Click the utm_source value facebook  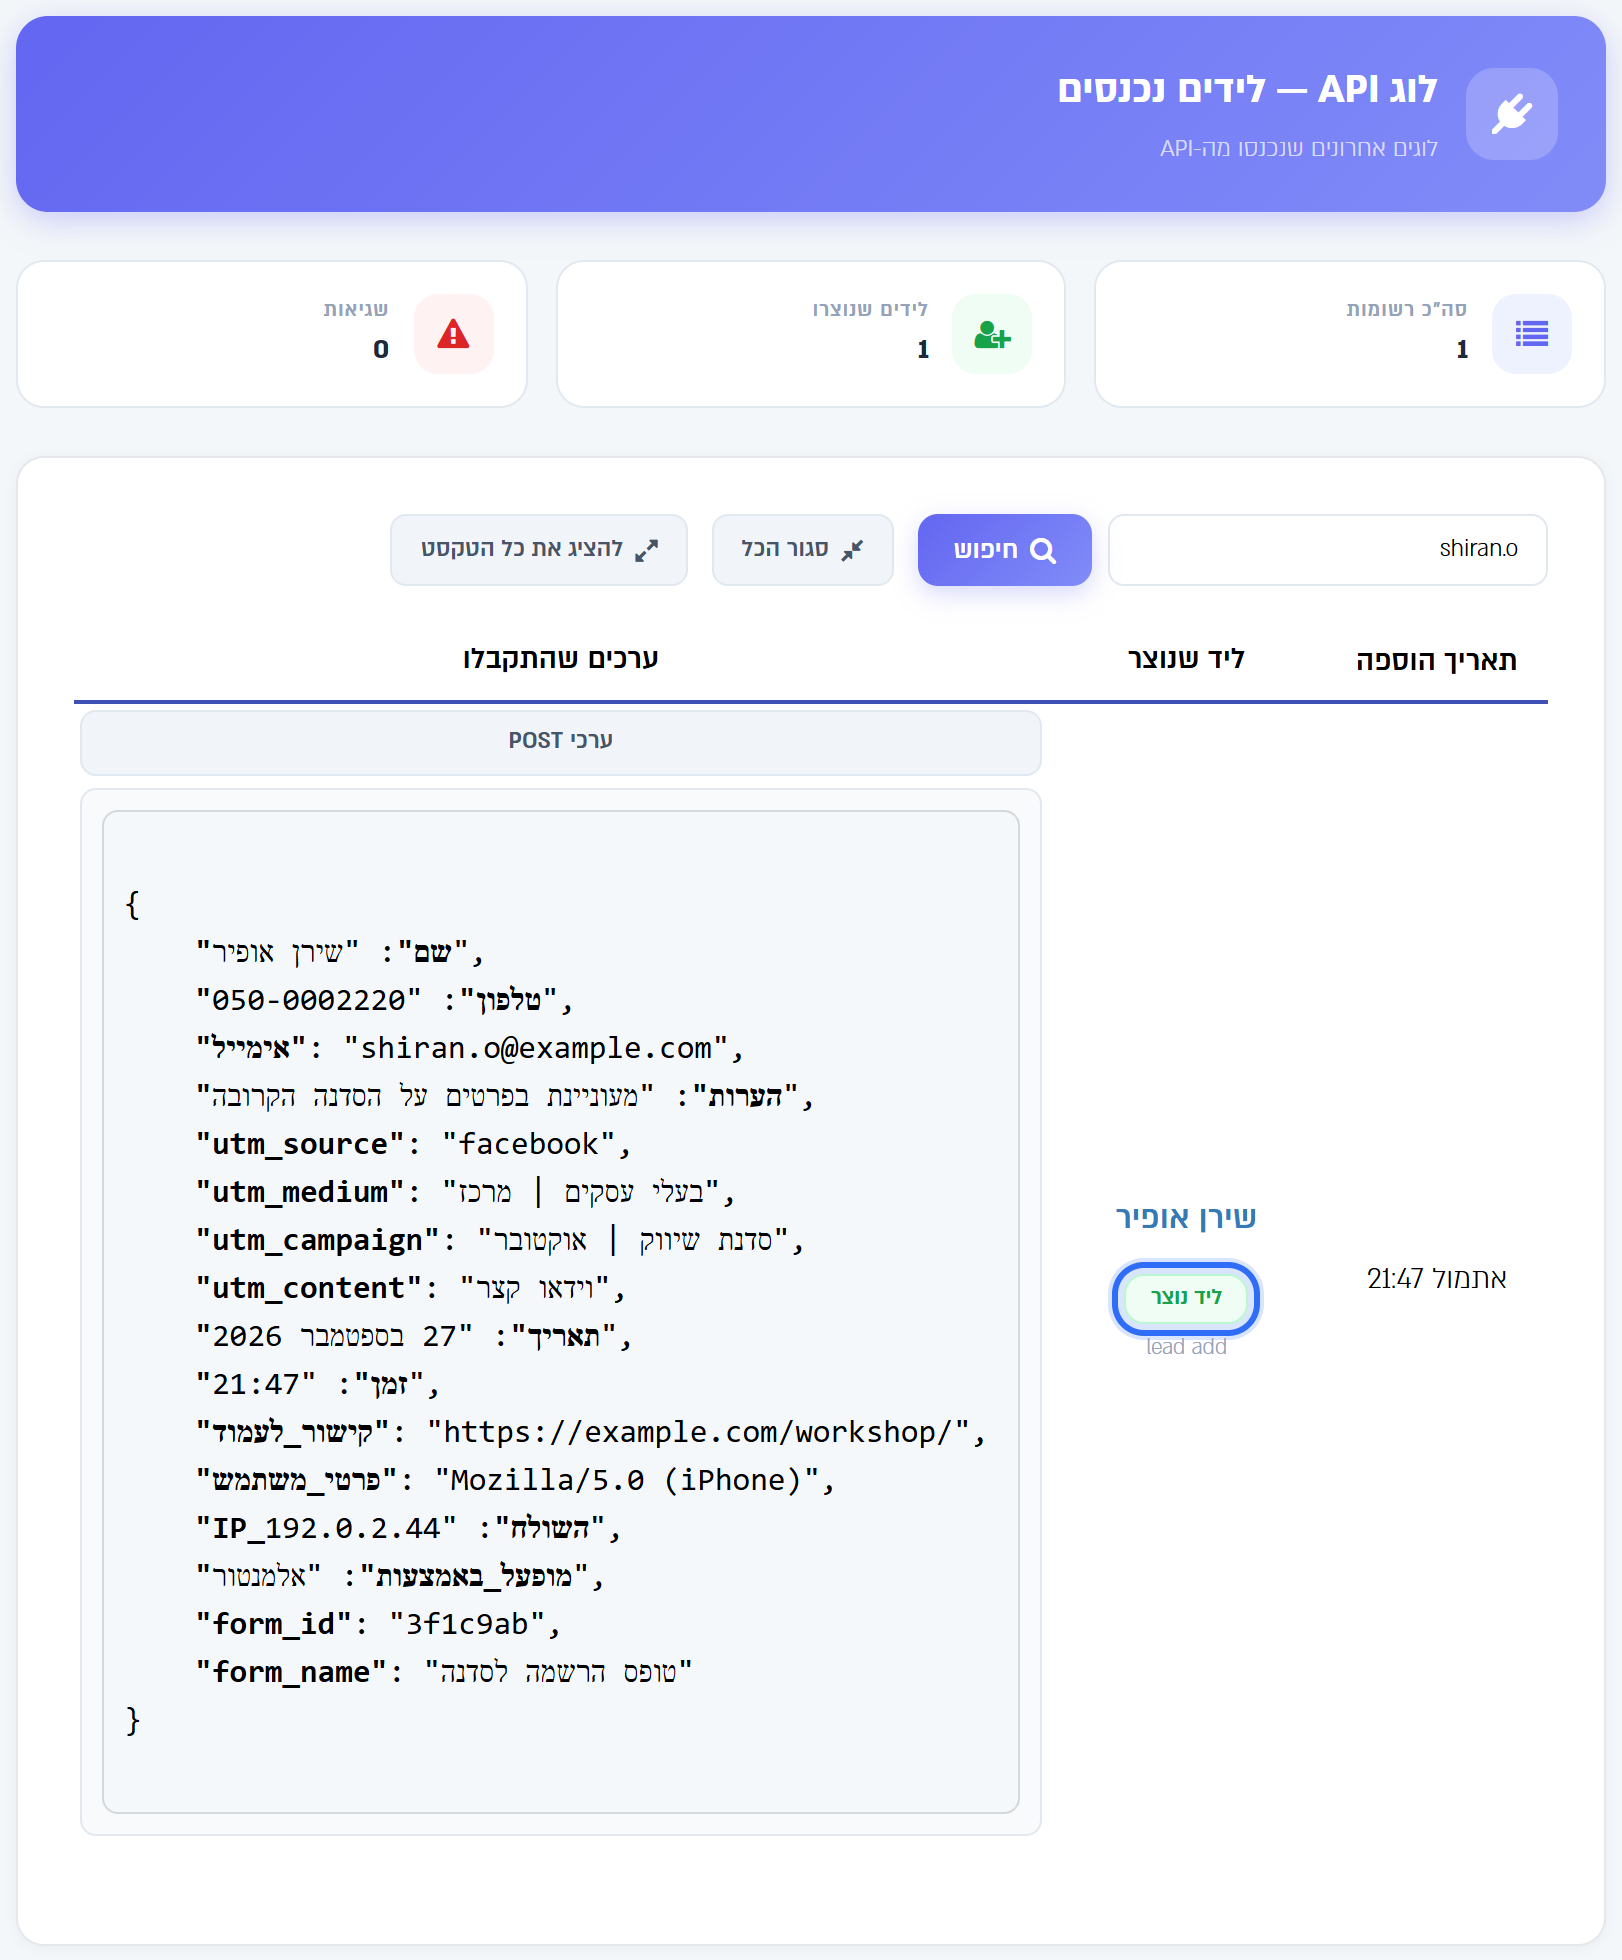tap(529, 1144)
